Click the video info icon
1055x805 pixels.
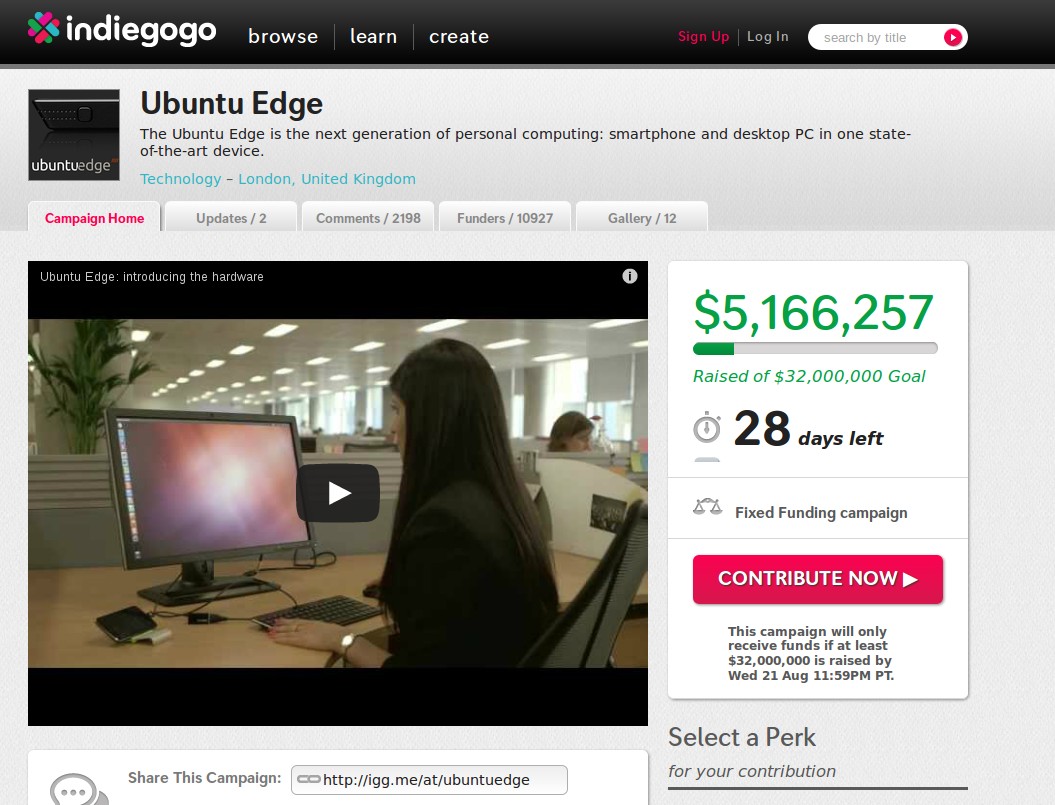[x=630, y=276]
